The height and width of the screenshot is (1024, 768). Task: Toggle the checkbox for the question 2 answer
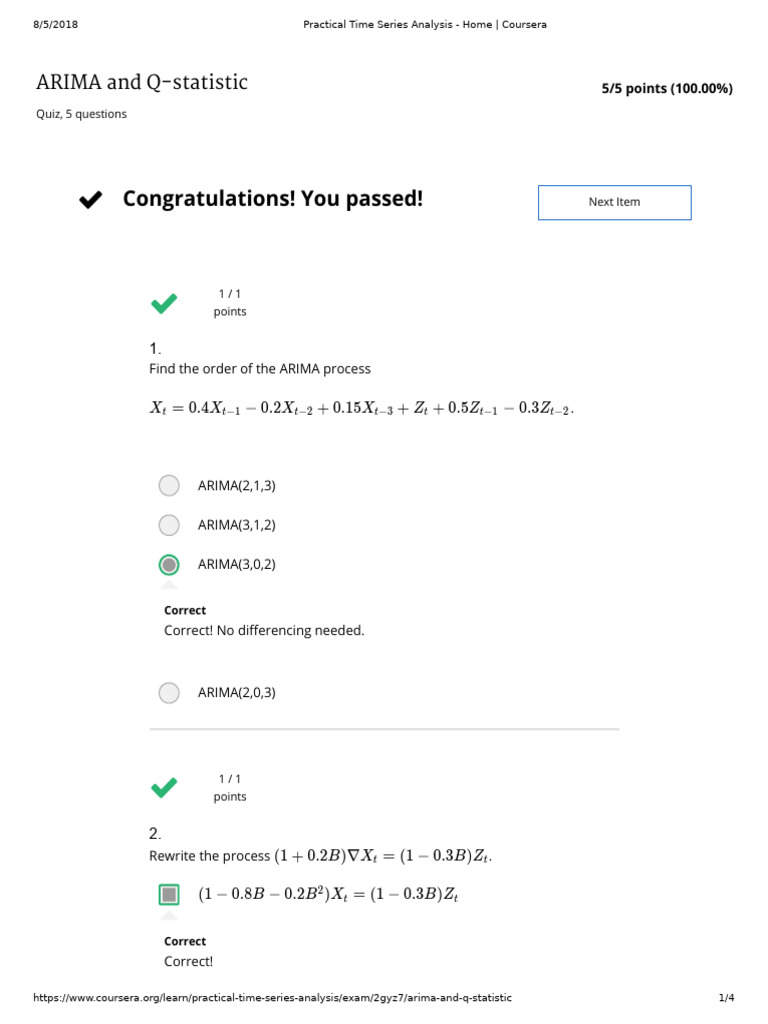[x=169, y=894]
